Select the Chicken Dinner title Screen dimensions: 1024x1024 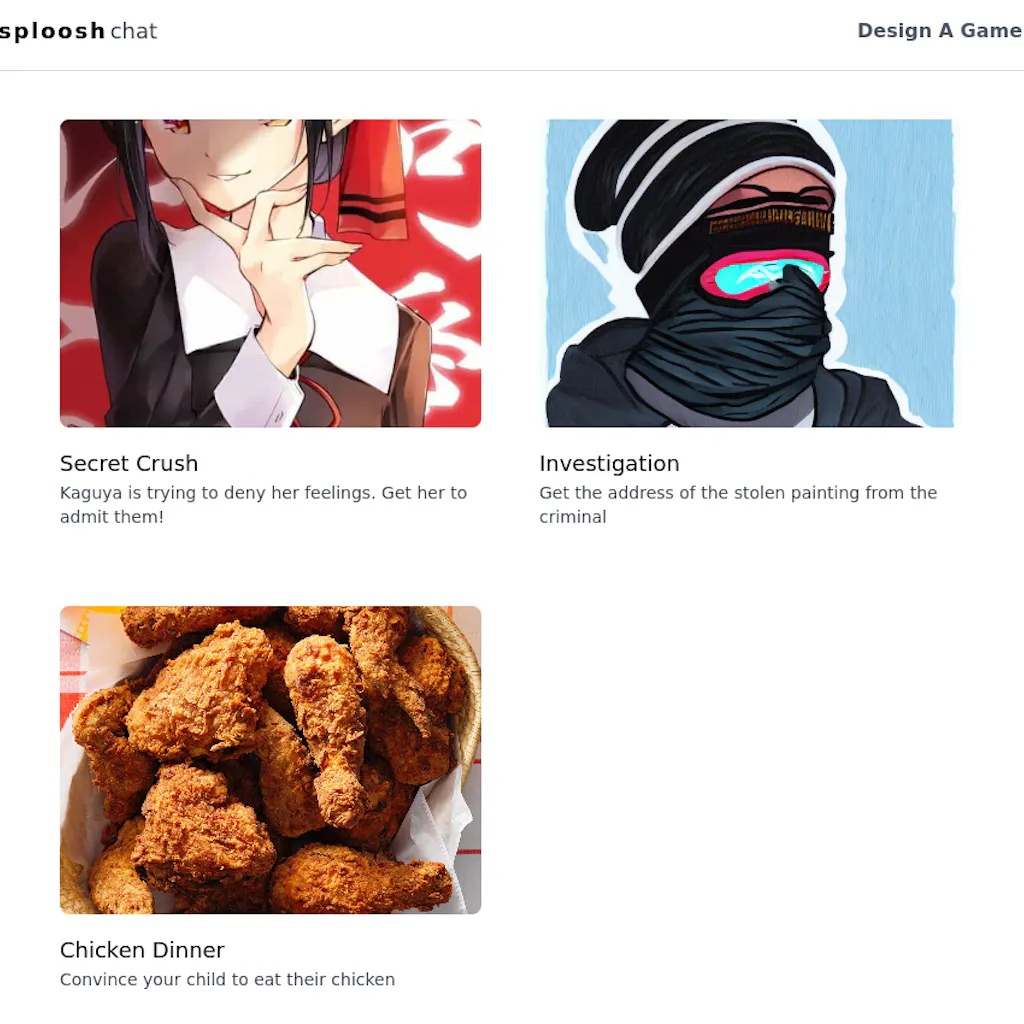[142, 950]
